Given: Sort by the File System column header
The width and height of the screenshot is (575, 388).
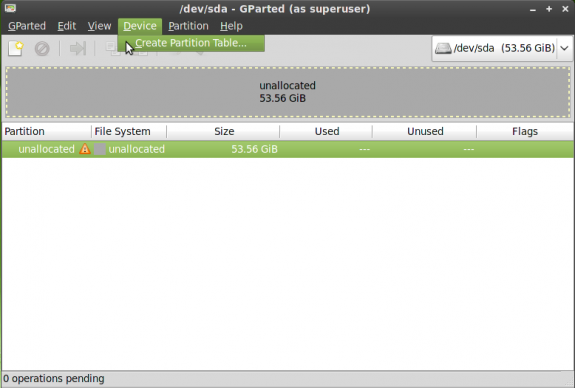Looking at the screenshot, I should (x=129, y=131).
